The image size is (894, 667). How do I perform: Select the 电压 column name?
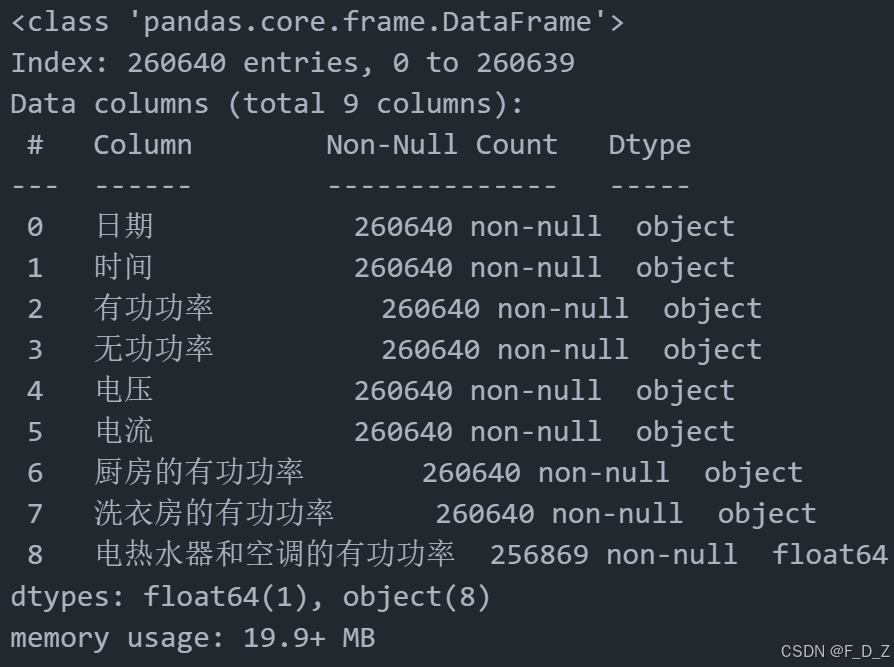(x=124, y=391)
